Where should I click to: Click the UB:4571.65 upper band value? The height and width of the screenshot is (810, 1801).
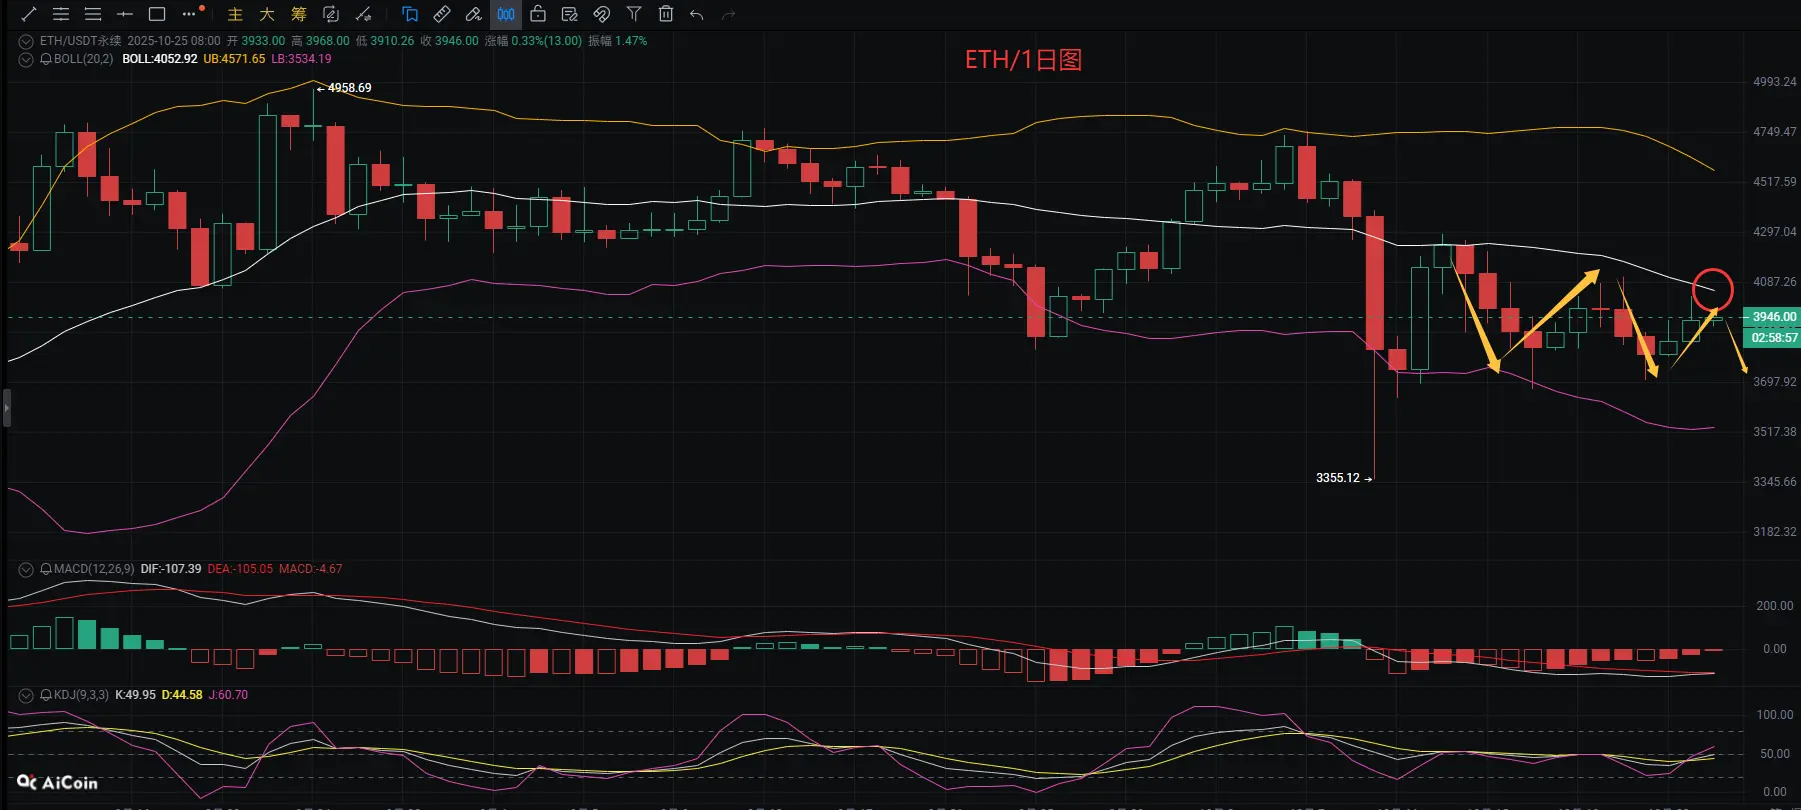tap(234, 59)
